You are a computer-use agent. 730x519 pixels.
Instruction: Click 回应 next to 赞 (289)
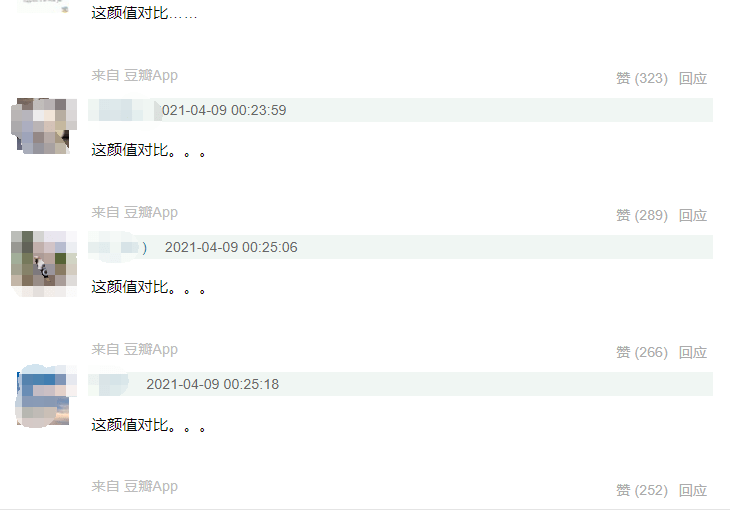coord(693,215)
